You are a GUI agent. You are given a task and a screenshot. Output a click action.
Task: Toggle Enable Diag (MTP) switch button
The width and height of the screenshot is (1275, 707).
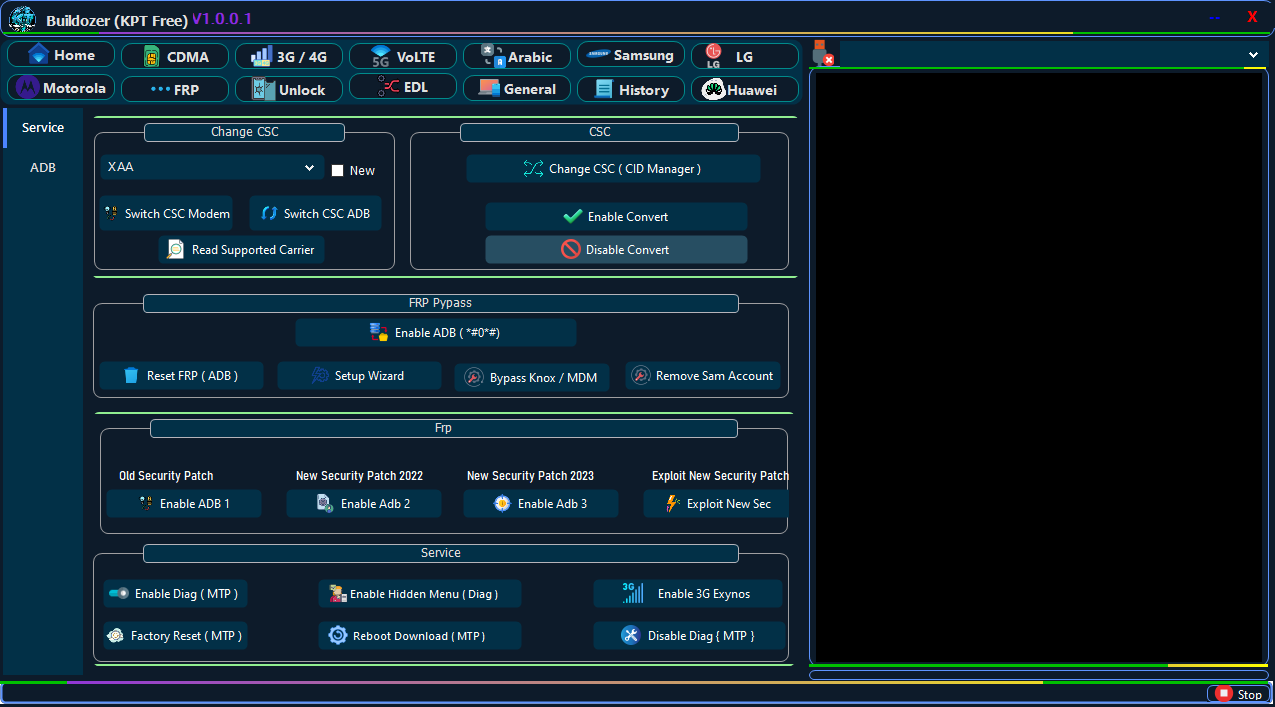pyautogui.click(x=175, y=594)
